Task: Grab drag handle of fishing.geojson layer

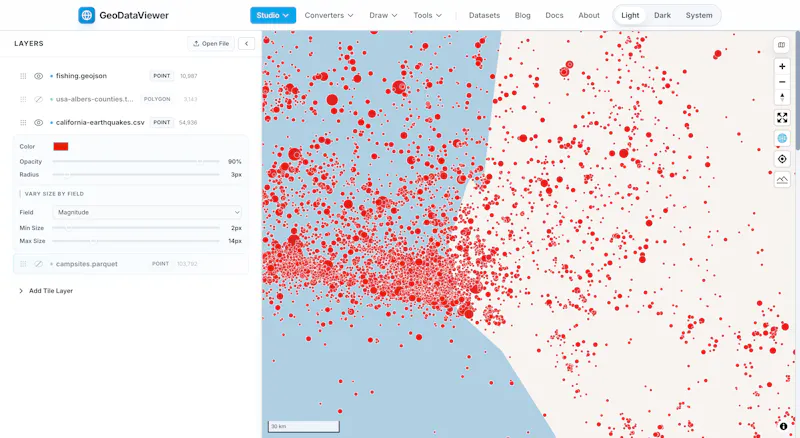Action: pyautogui.click(x=23, y=76)
